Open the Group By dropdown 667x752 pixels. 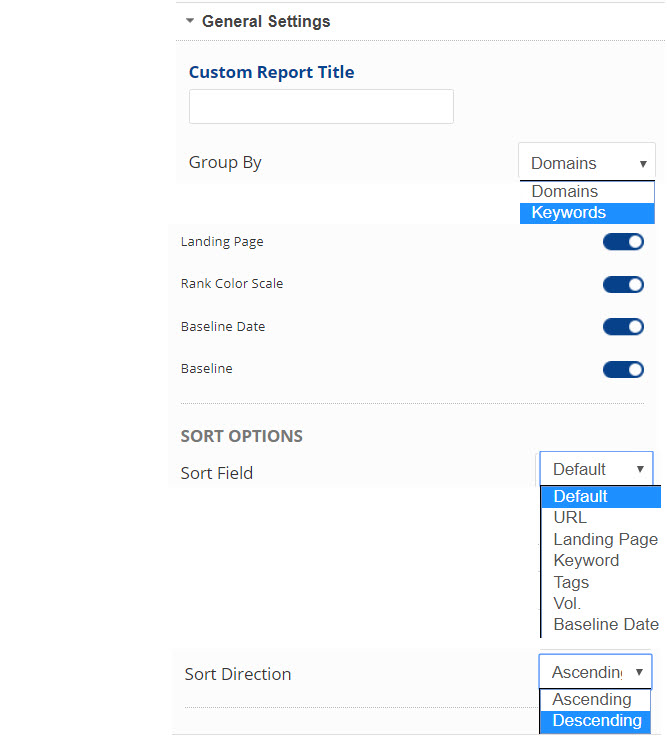pyautogui.click(x=587, y=163)
